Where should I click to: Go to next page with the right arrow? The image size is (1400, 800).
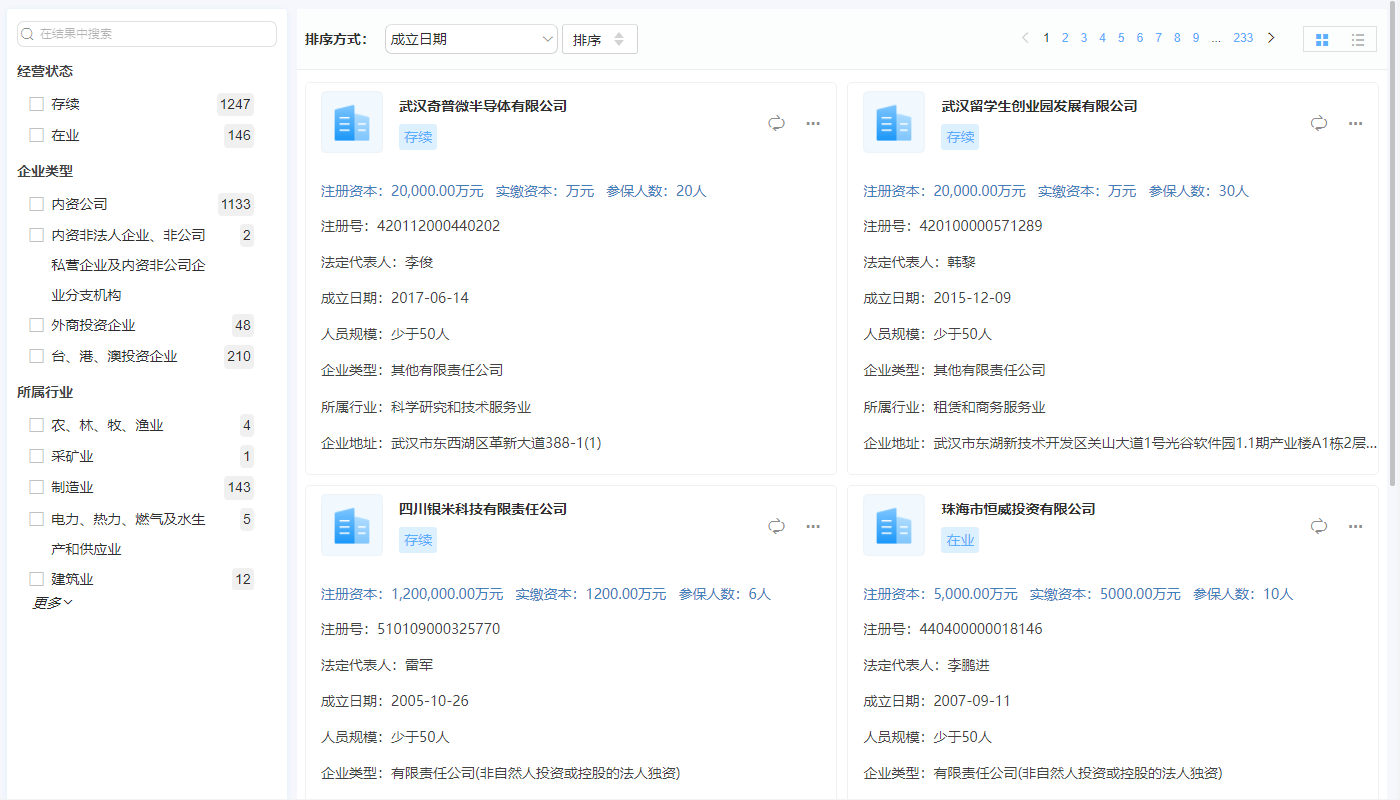click(x=1270, y=37)
